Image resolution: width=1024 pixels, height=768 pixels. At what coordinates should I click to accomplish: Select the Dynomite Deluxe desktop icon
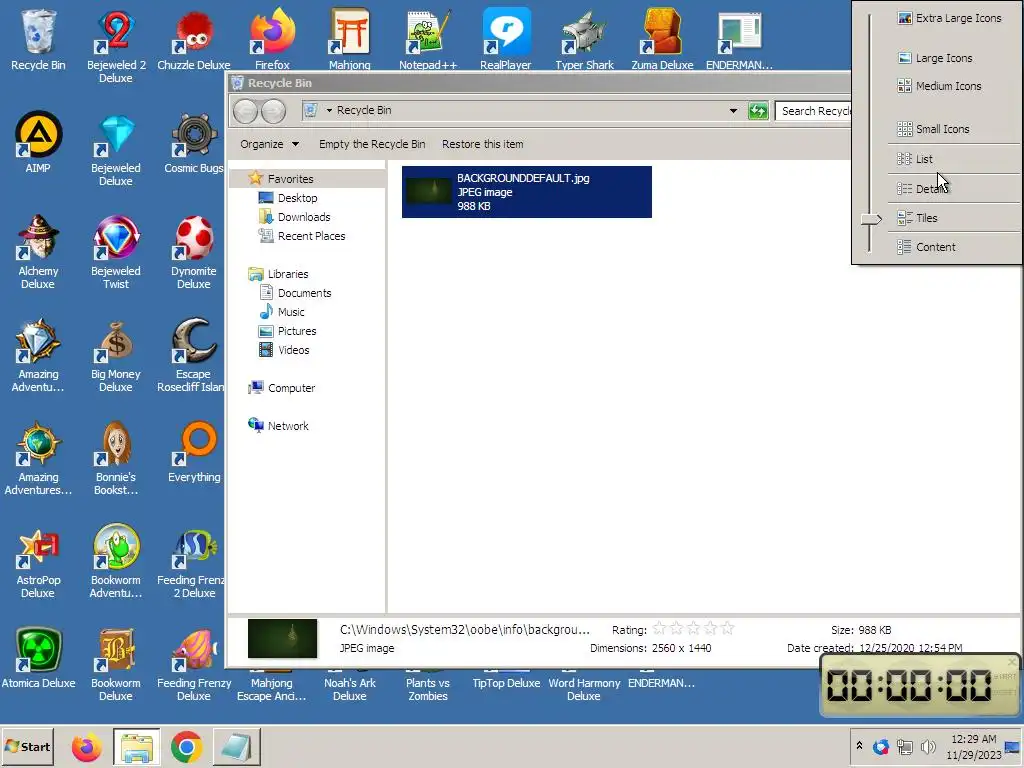coord(193,251)
